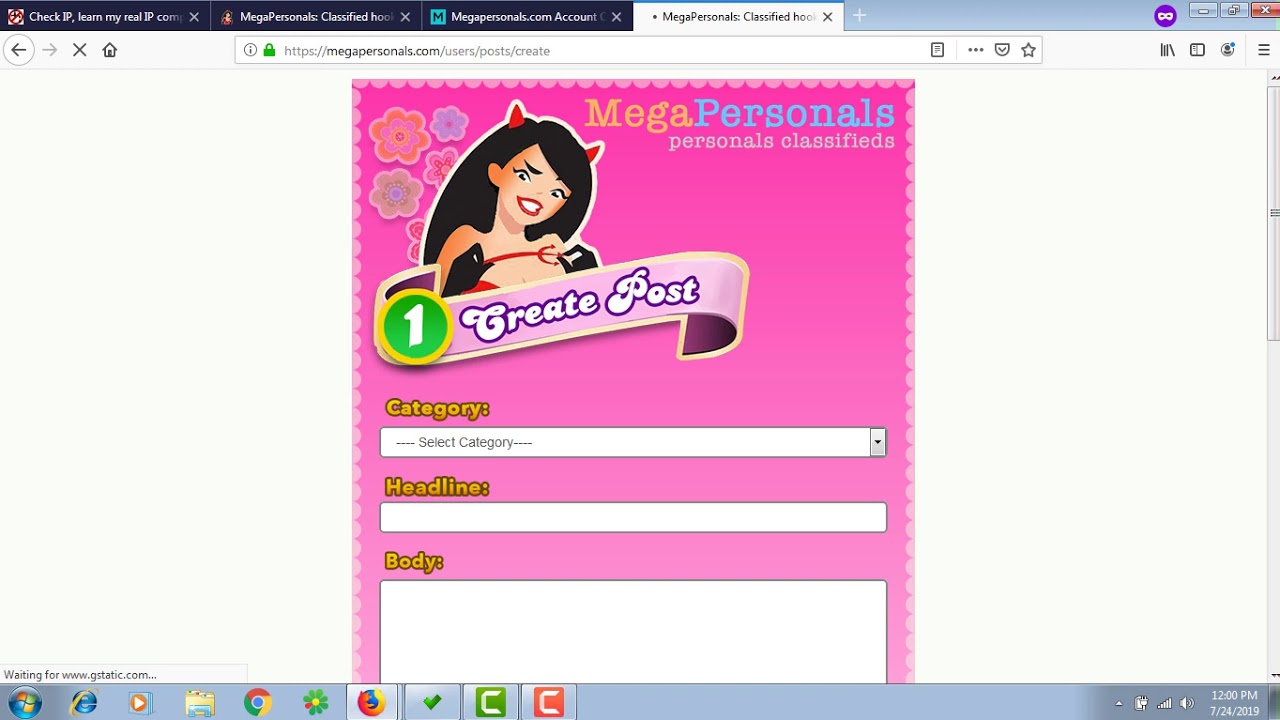Image resolution: width=1280 pixels, height=720 pixels.
Task: Open the ICQ flower icon in taskbar
Action: pos(315,703)
